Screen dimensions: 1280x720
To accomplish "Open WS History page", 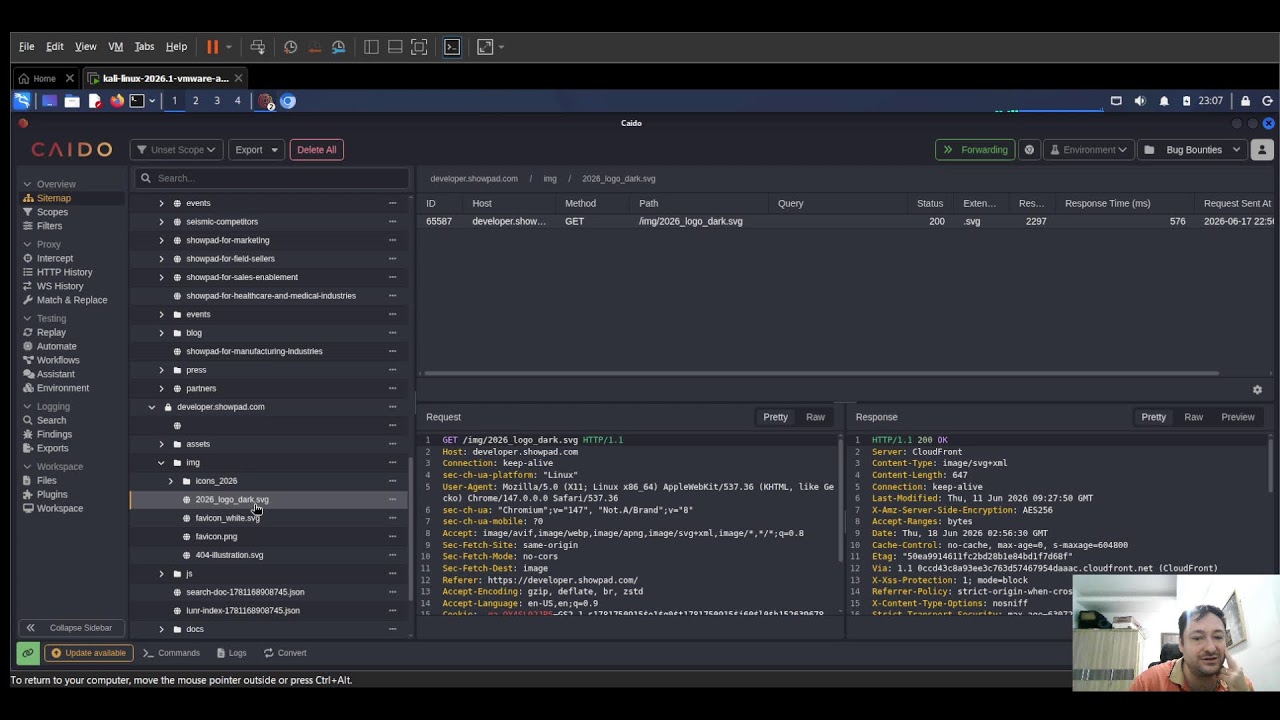I will click(x=60, y=286).
